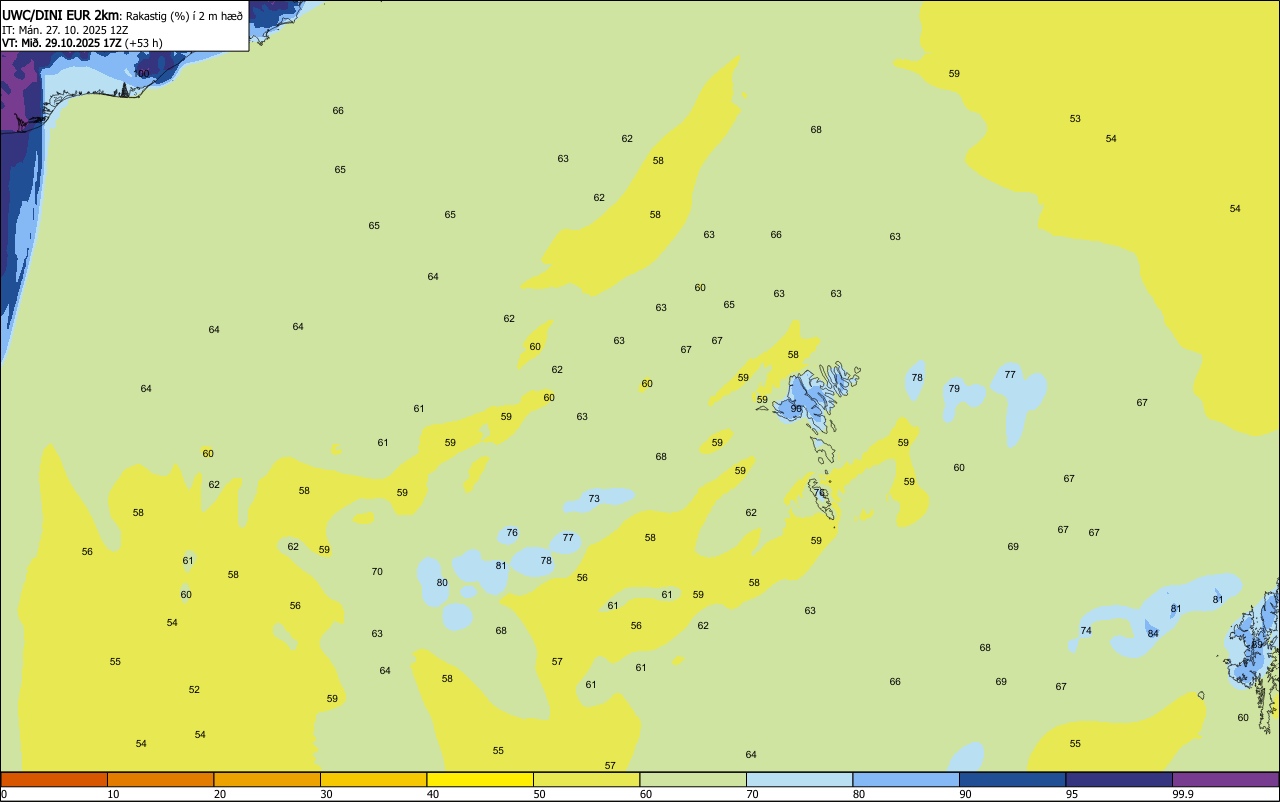Click the 10–20 orange legend swatch

click(160, 779)
